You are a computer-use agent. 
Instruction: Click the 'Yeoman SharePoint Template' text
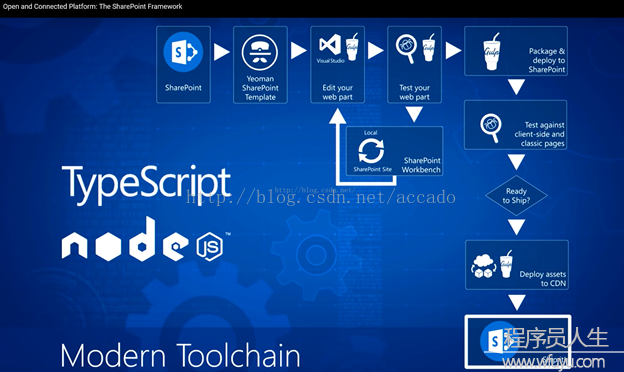click(x=260, y=88)
